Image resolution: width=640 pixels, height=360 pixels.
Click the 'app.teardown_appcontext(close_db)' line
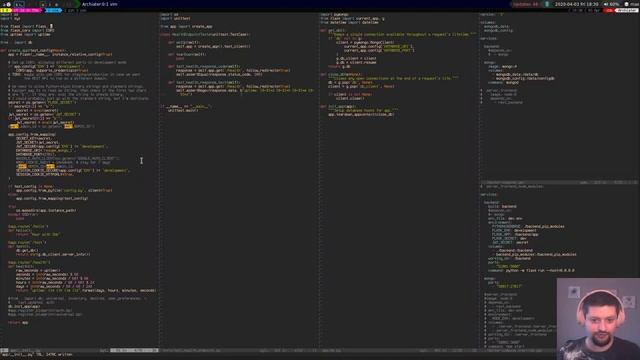tap(361, 115)
